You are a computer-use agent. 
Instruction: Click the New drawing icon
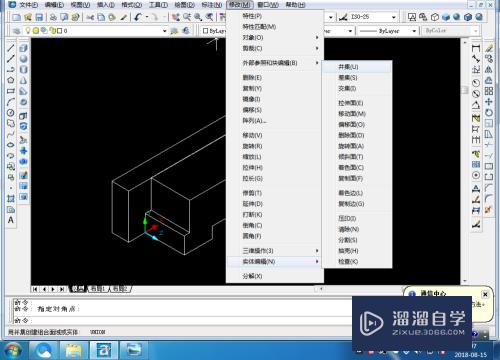16,17
